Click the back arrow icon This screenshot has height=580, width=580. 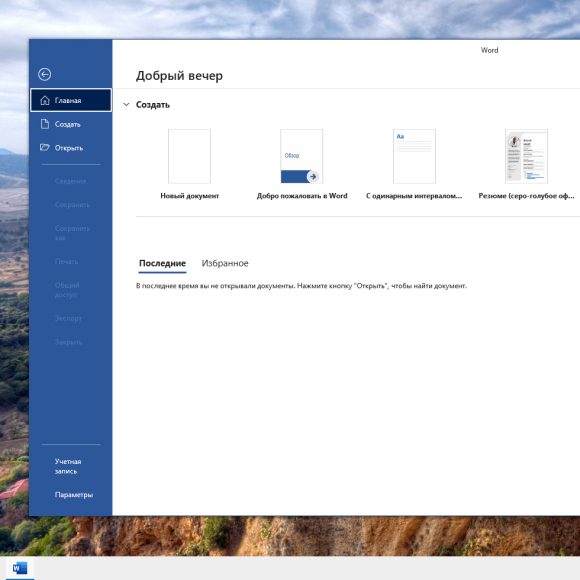(x=44, y=74)
